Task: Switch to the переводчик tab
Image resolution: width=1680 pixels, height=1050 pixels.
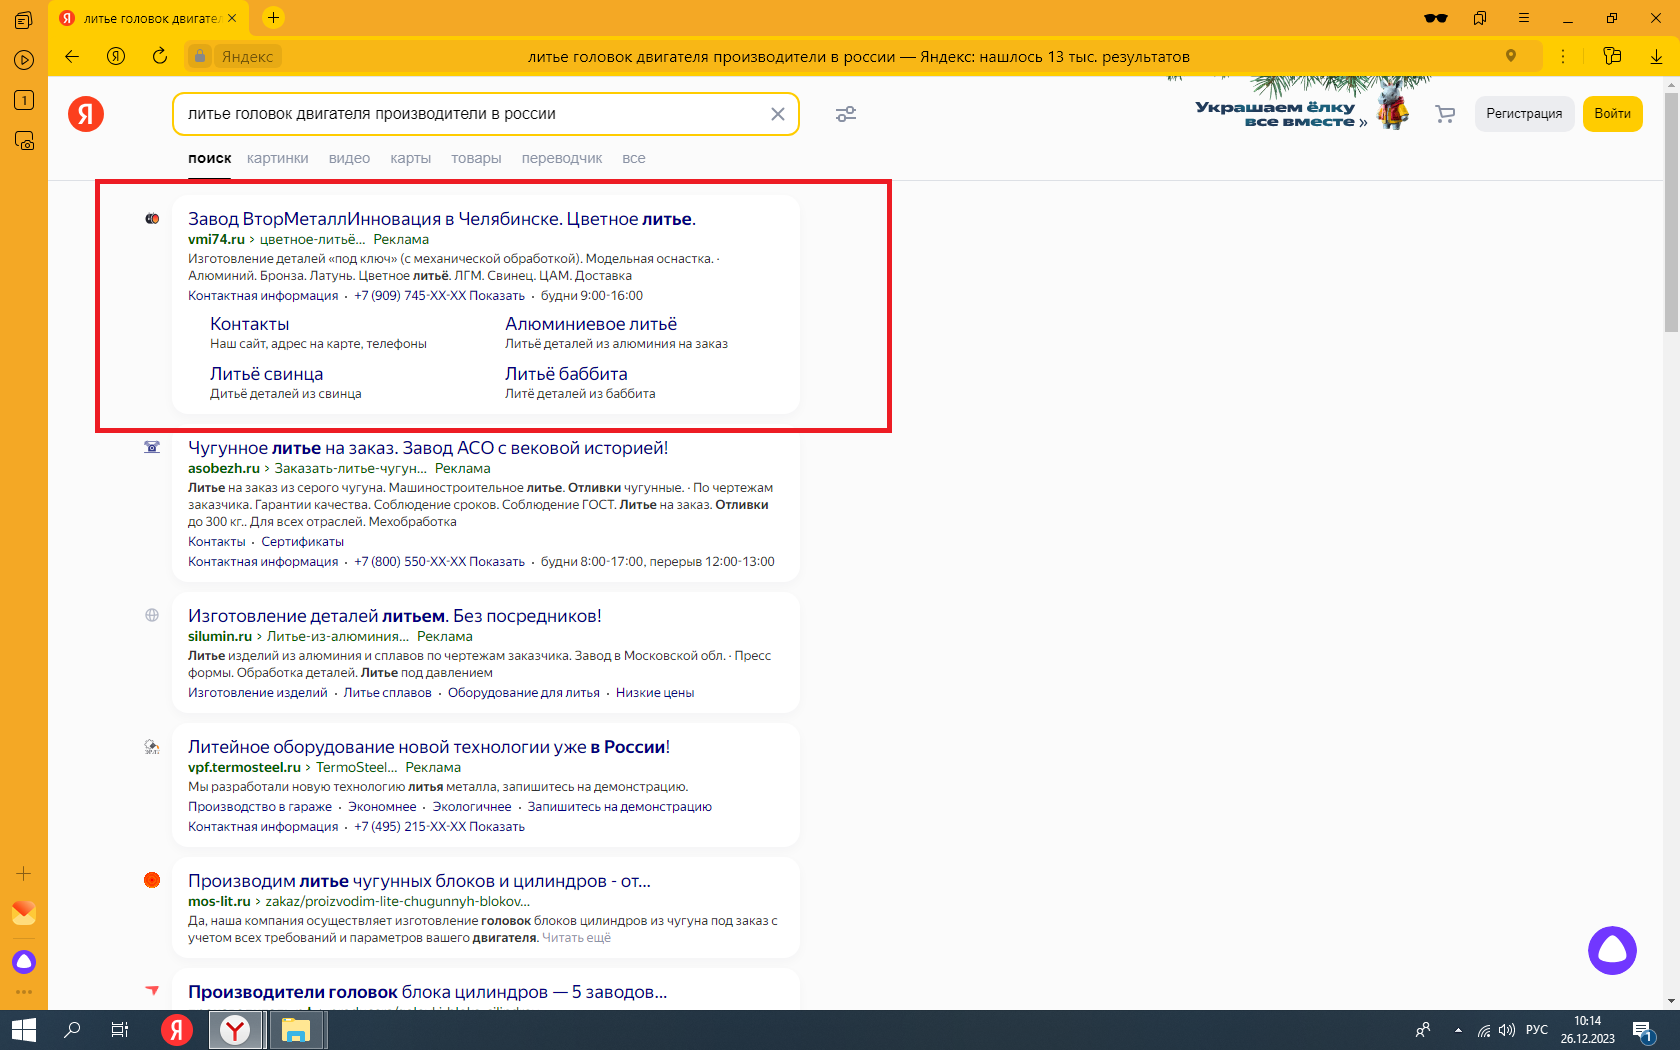Action: 562,158
